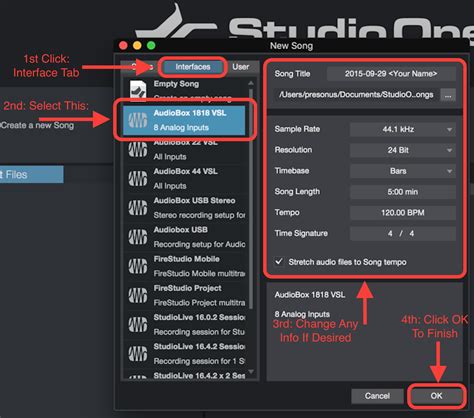Switch to the Interfaces tab

(x=193, y=67)
